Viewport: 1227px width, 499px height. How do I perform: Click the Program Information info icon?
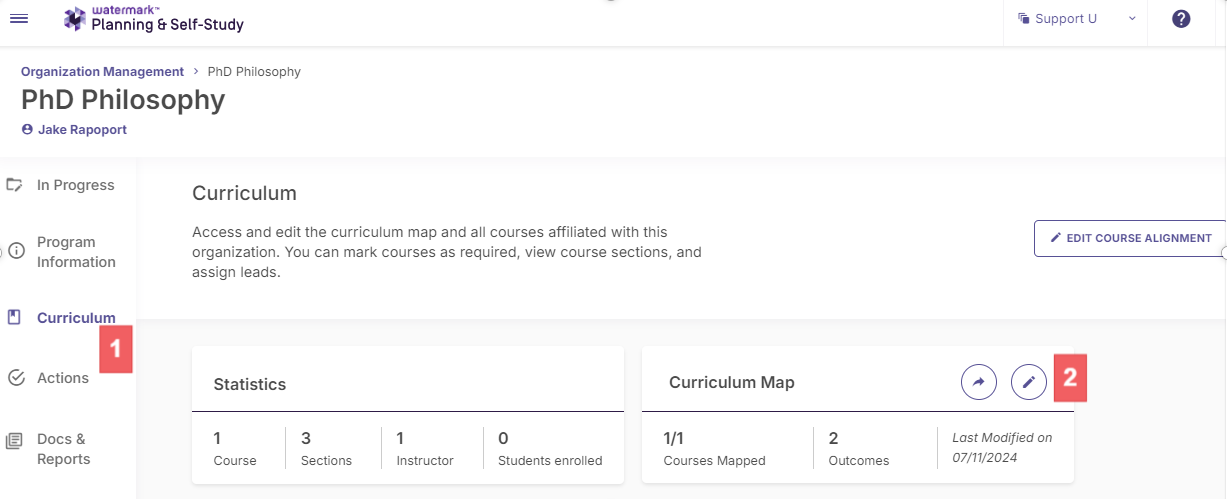[16, 252]
